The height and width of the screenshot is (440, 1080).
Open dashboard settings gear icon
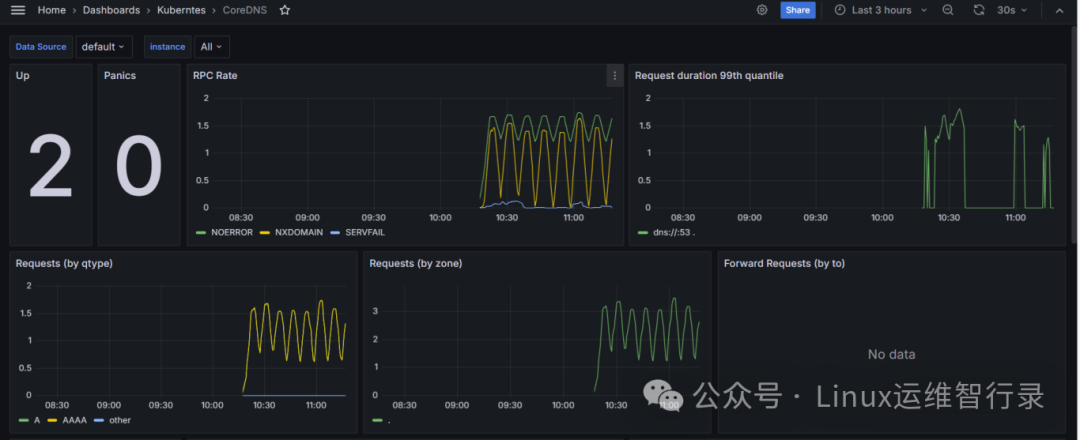pyautogui.click(x=762, y=10)
